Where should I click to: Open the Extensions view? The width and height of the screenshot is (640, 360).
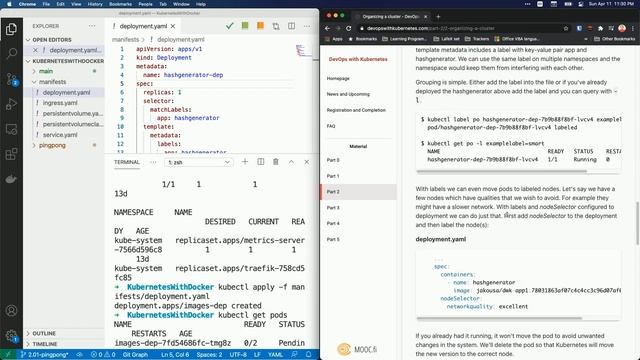point(11,154)
